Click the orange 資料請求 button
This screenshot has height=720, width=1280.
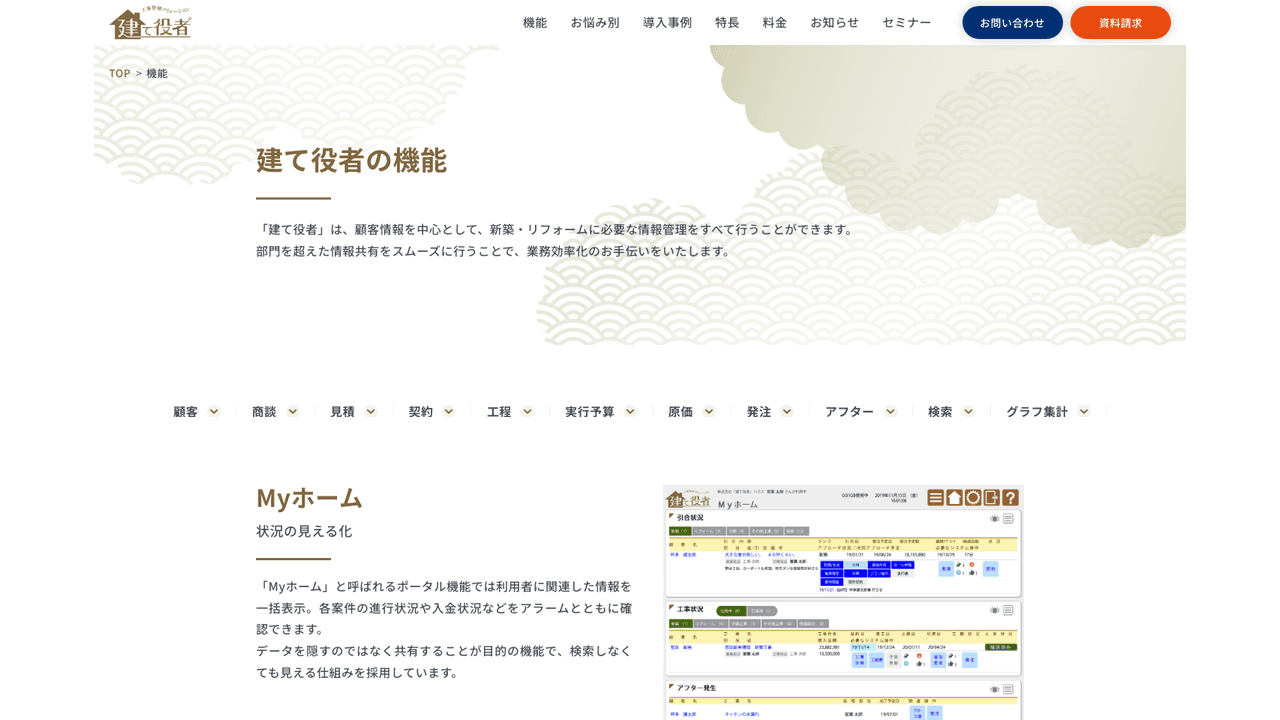(x=1120, y=22)
